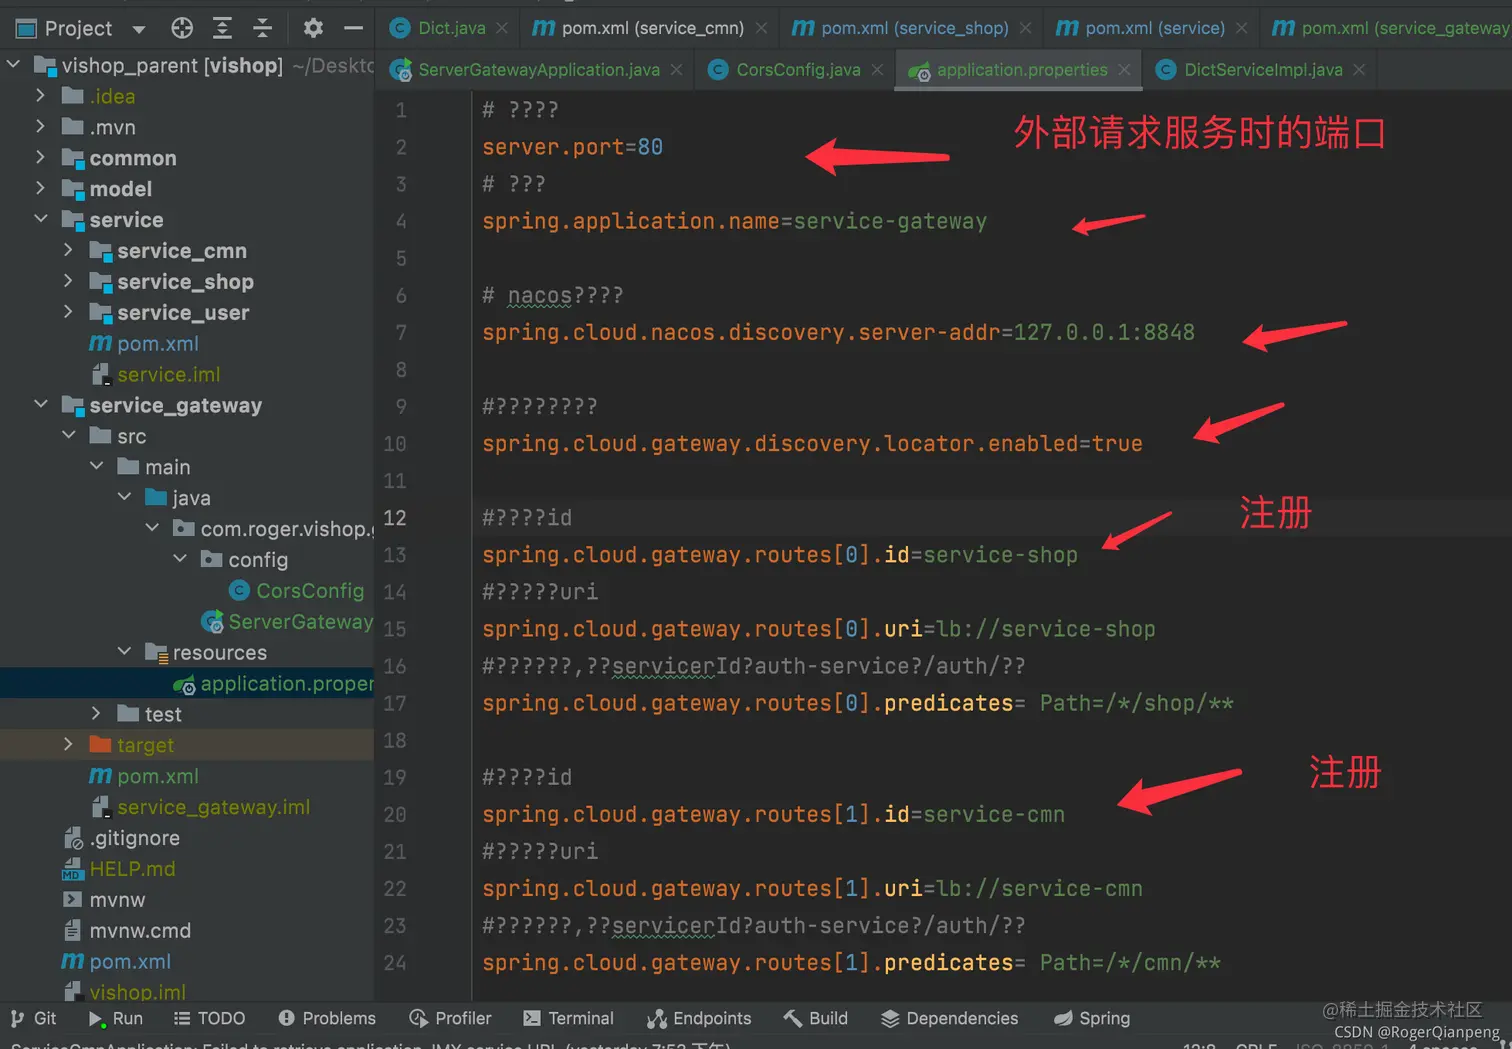Collapse the vishop_parent root node
Image resolution: width=1512 pixels, height=1049 pixels.
13,65
